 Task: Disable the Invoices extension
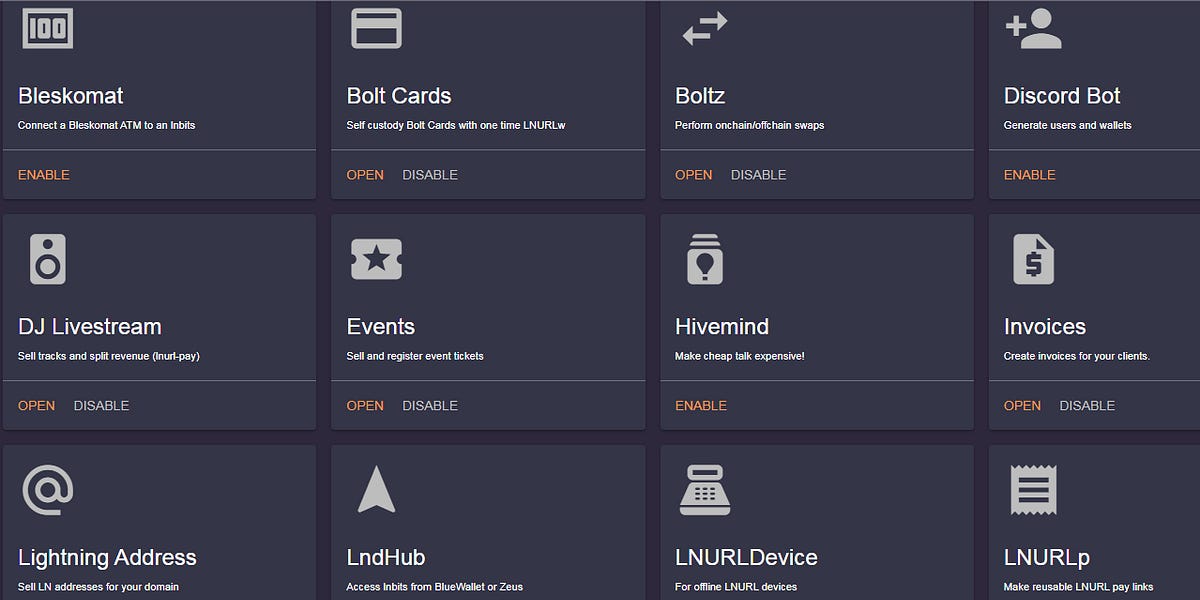(1087, 405)
